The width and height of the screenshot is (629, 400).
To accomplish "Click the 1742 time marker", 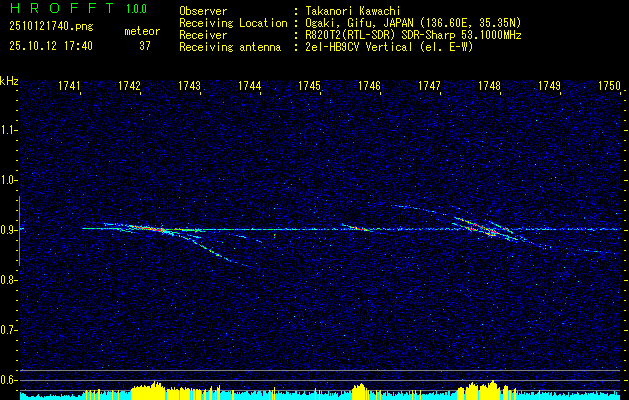I will 130,86.
